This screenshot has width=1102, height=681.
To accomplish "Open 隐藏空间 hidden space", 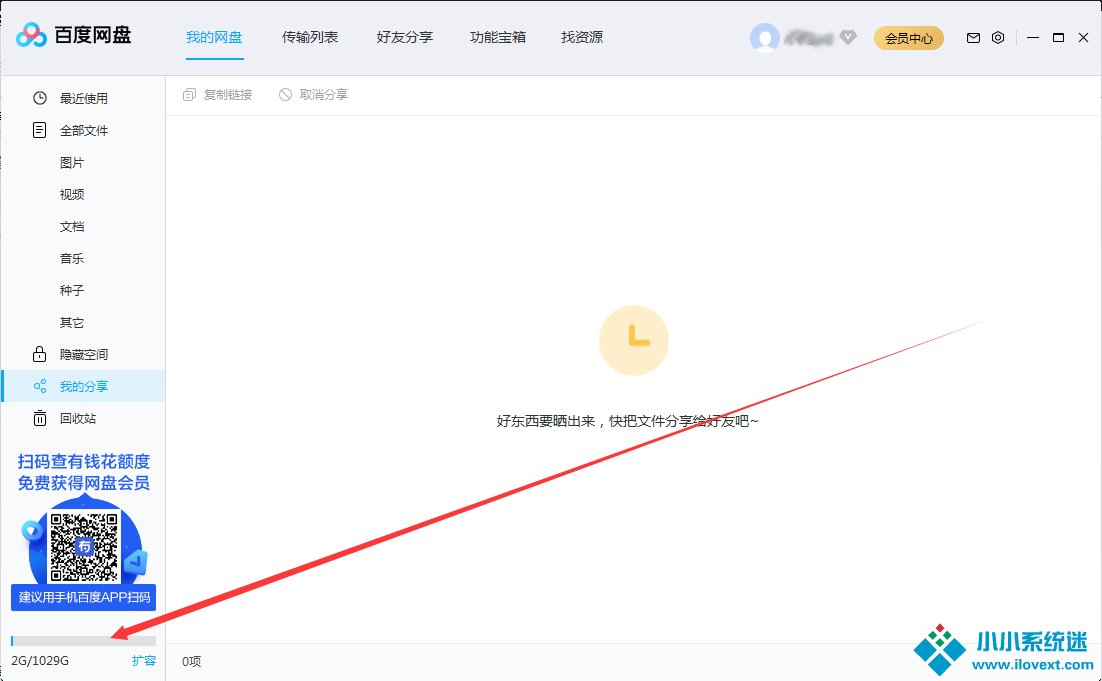I will [83, 354].
